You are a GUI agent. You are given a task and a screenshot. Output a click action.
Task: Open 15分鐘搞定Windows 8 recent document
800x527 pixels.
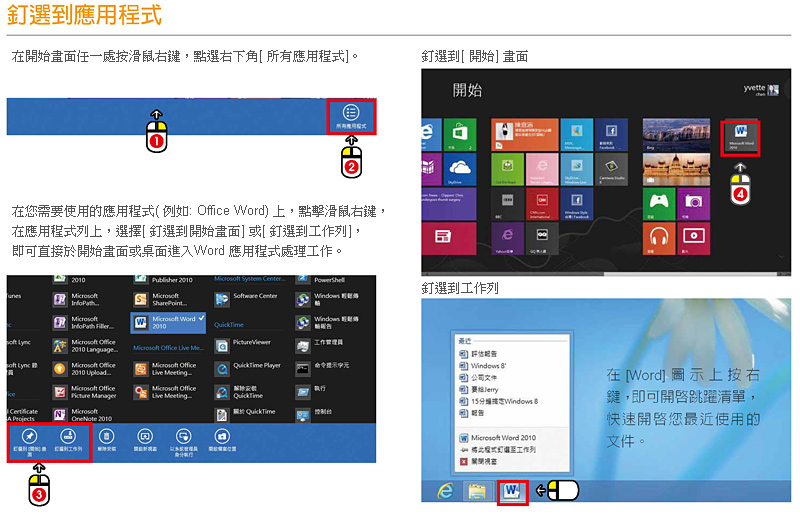pyautogui.click(x=498, y=401)
